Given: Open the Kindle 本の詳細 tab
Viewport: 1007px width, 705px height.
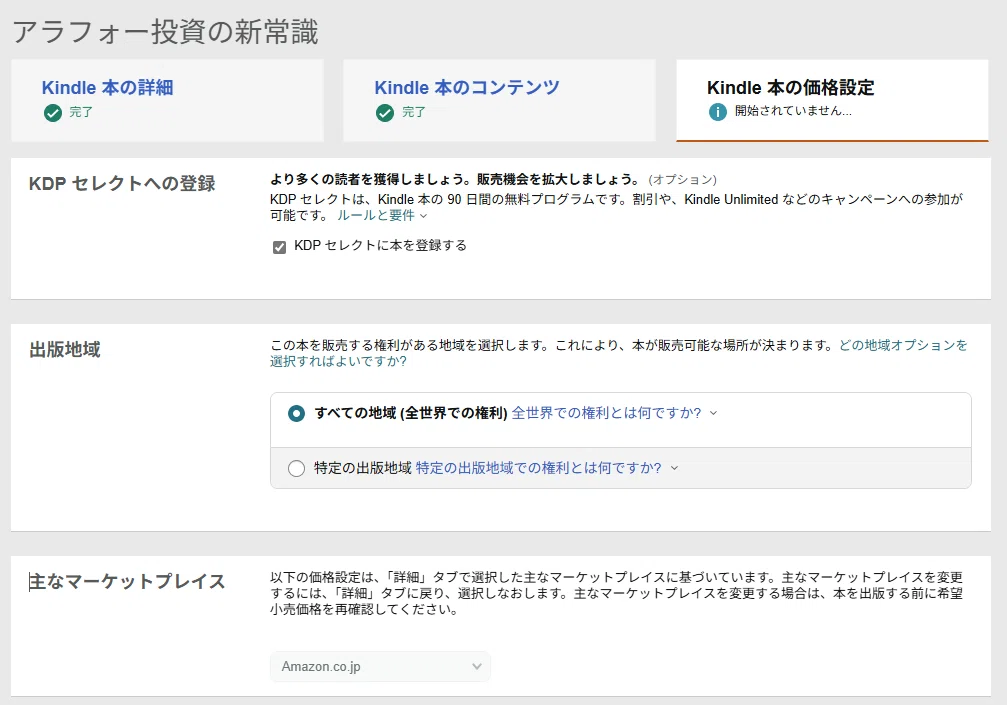Looking at the screenshot, I should coord(167,100).
